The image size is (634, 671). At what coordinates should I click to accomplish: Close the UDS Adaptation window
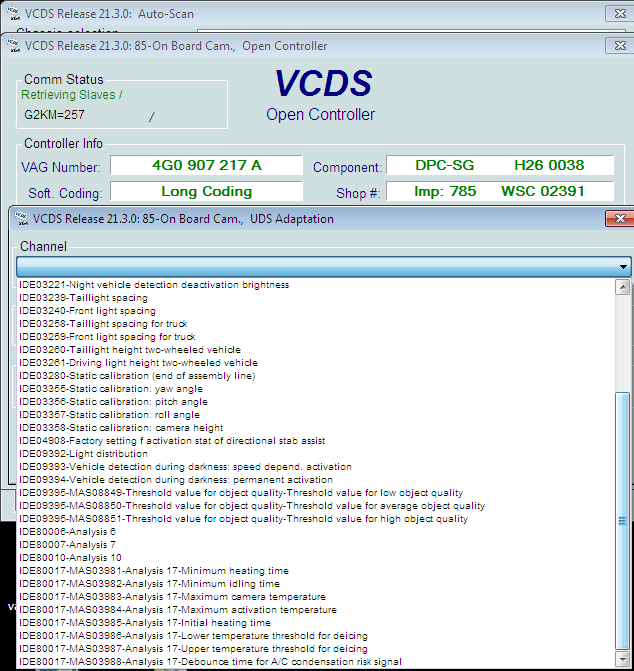(619, 219)
